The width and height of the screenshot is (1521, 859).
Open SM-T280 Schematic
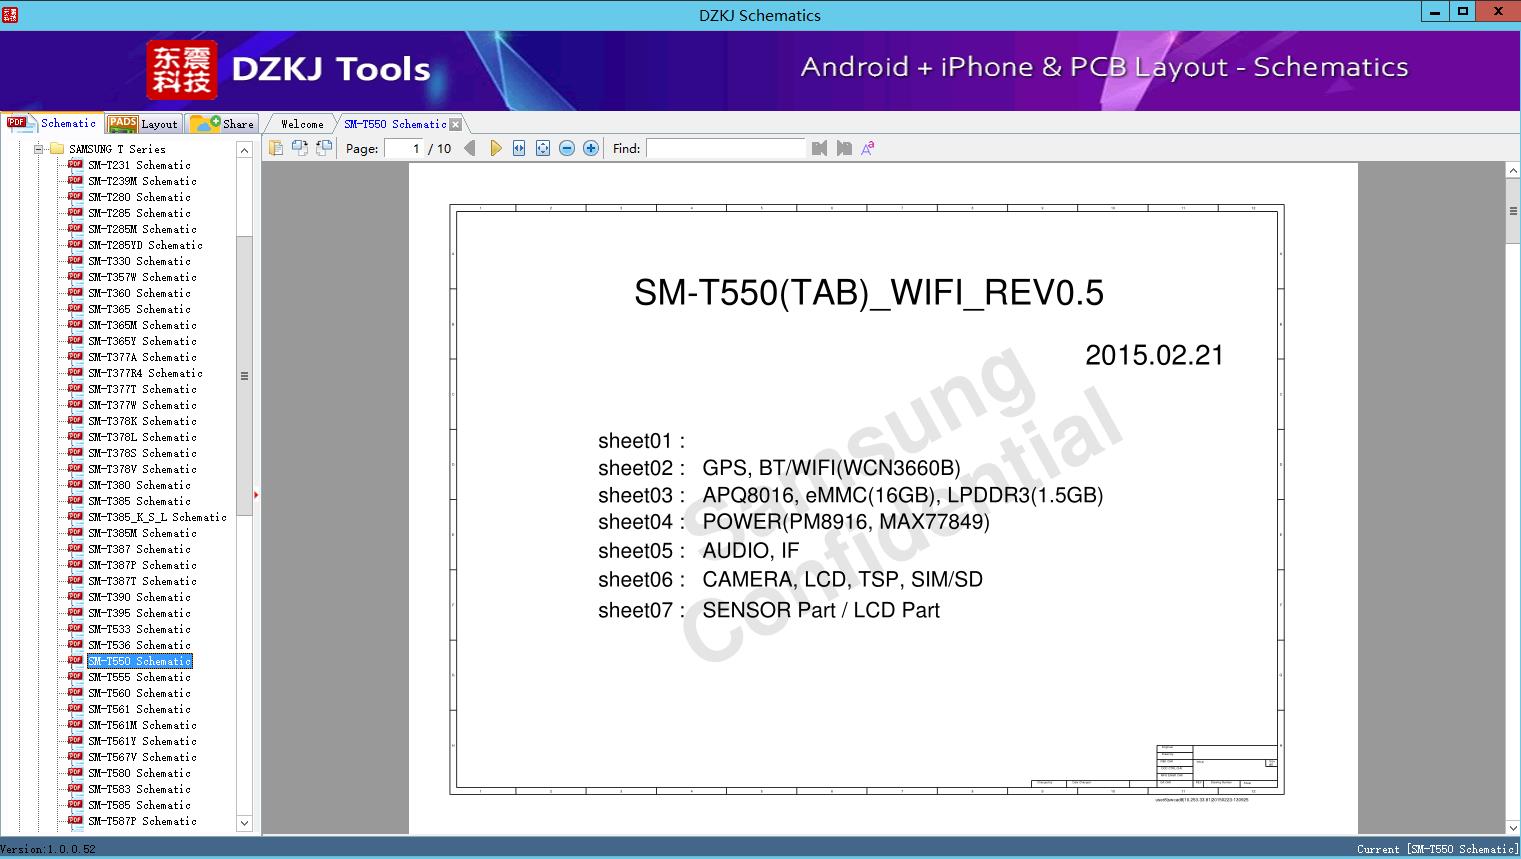click(139, 197)
